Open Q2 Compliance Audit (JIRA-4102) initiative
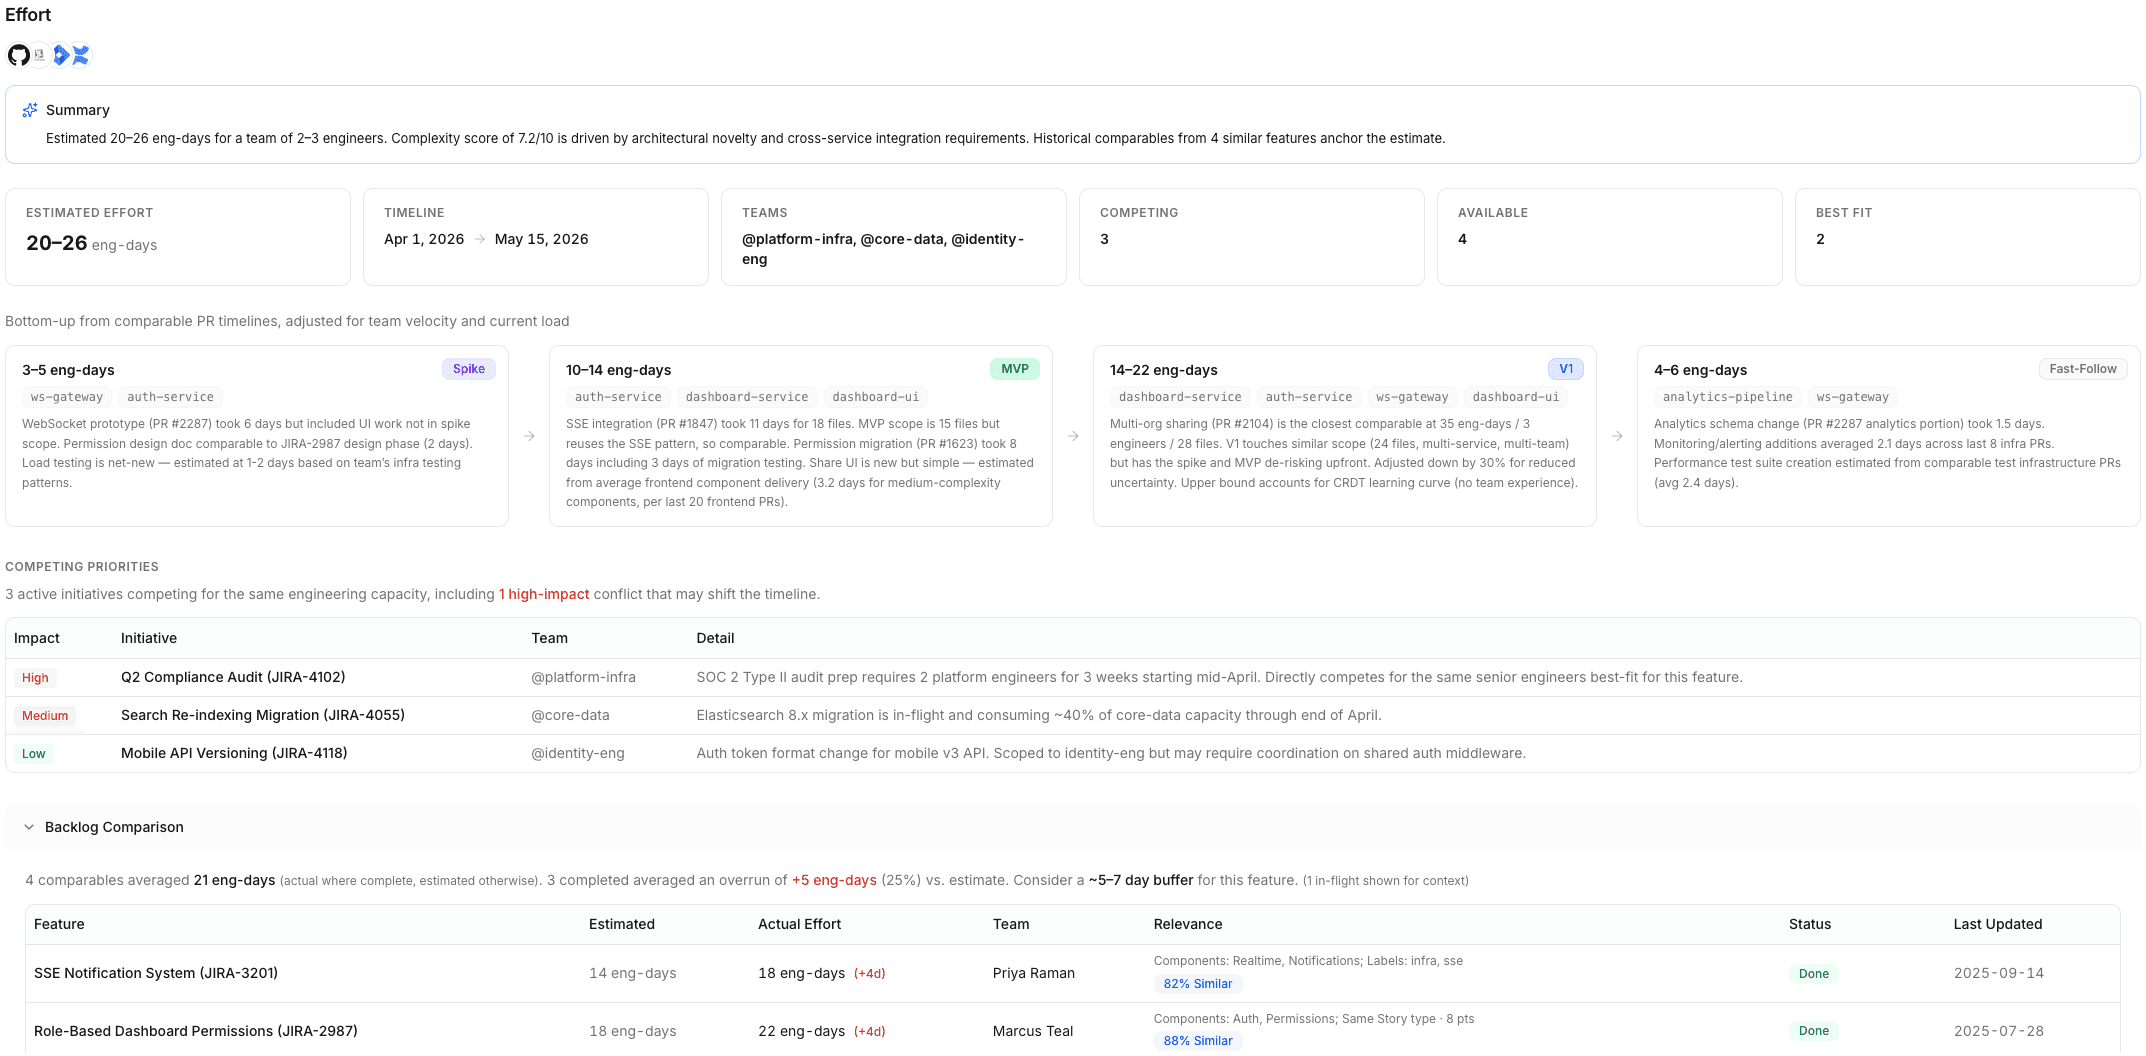Viewport: 2146px width, 1056px height. point(233,677)
